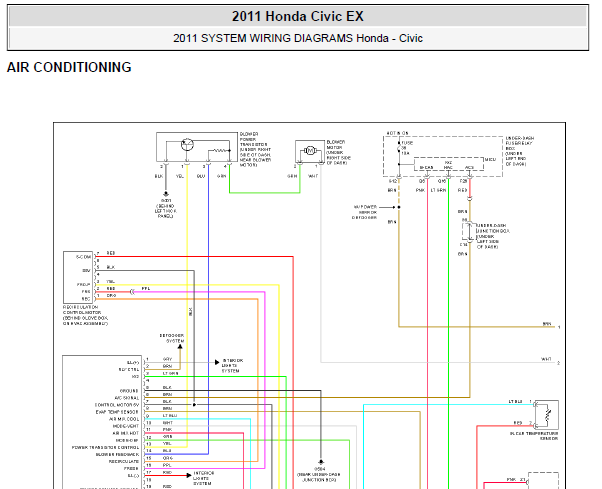
Task: Click the 'A/C SIGNAL' pin label
Action: coord(127,398)
